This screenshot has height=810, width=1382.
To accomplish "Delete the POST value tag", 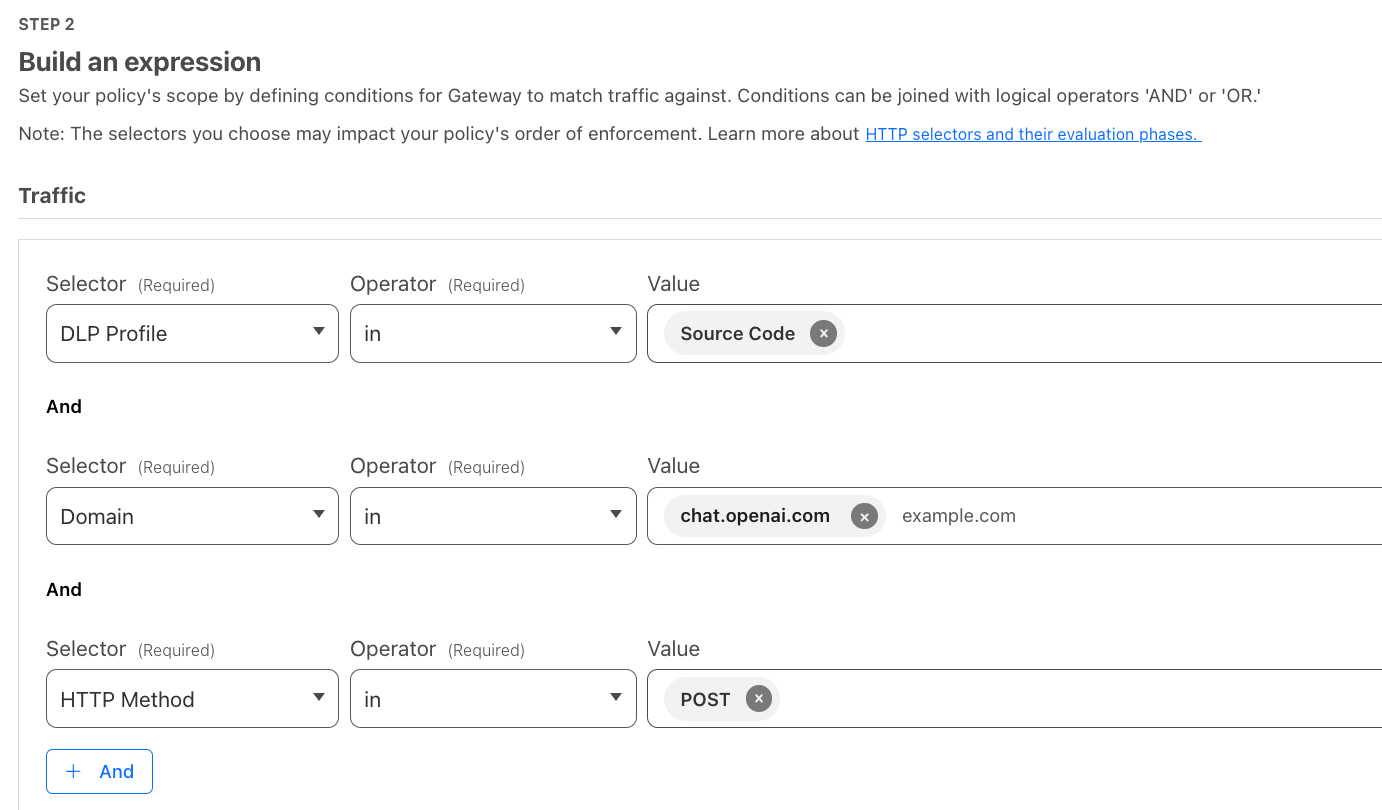I will point(759,699).
